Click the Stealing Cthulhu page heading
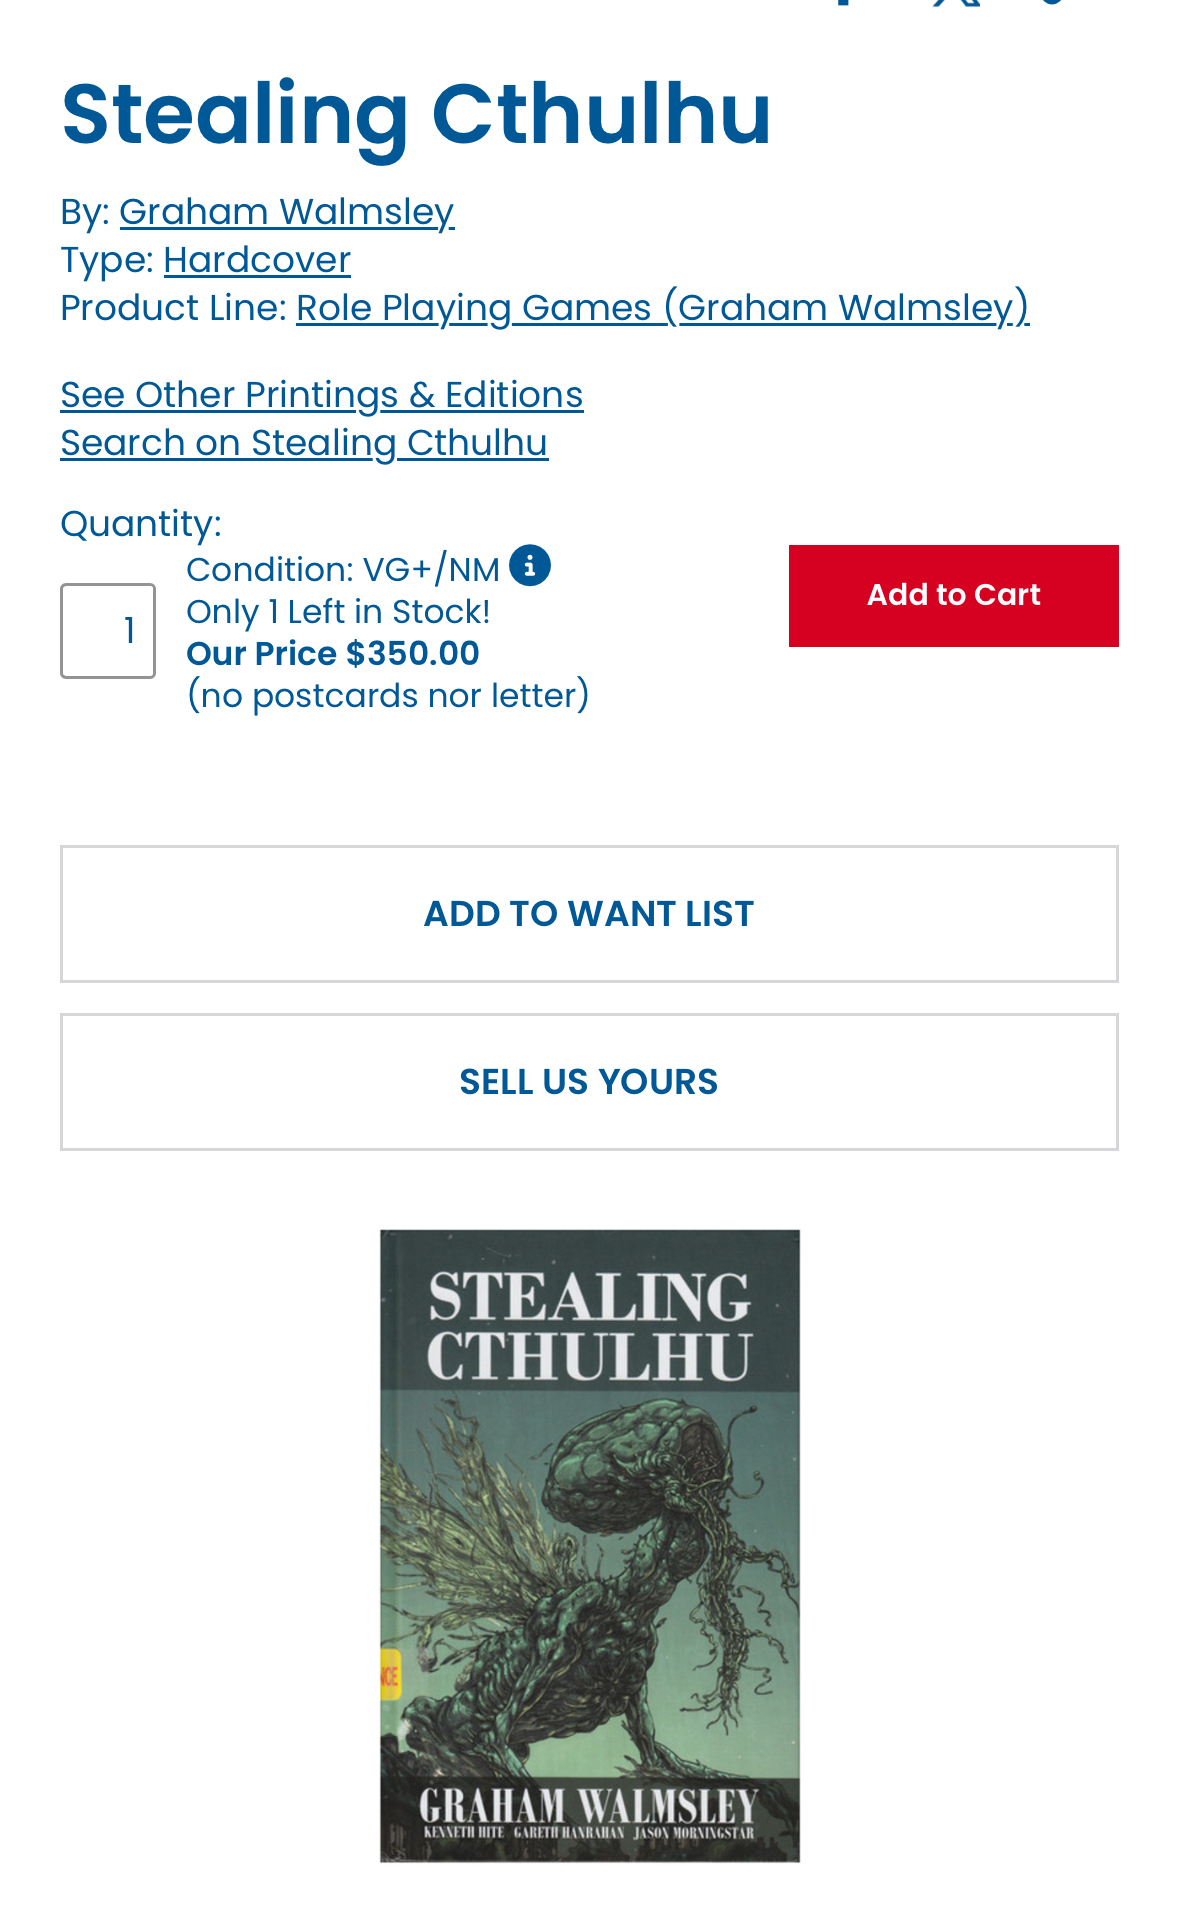1179x1911 pixels. [416, 115]
